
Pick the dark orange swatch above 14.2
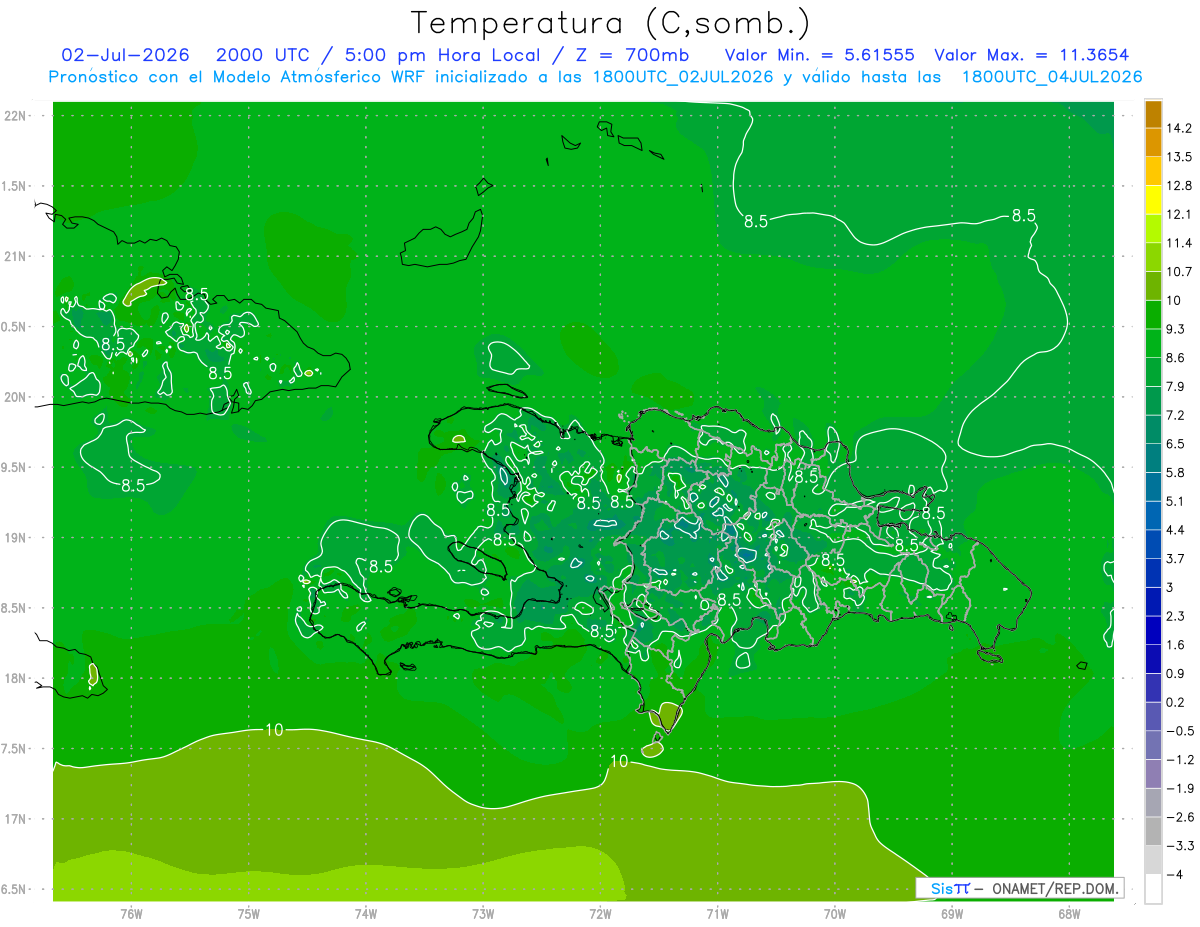tap(1153, 114)
